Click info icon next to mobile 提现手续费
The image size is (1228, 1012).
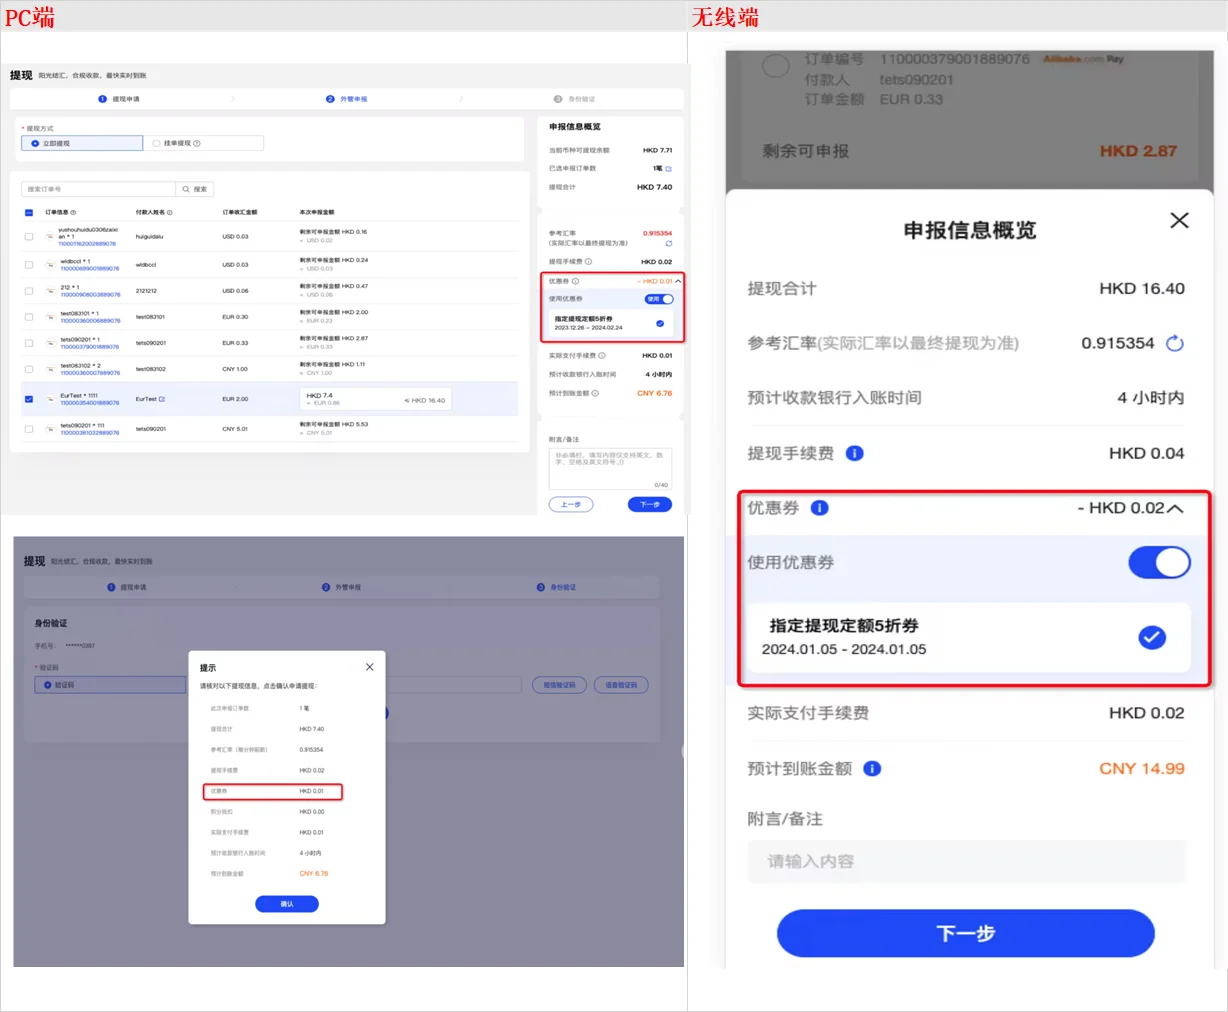[x=855, y=453]
